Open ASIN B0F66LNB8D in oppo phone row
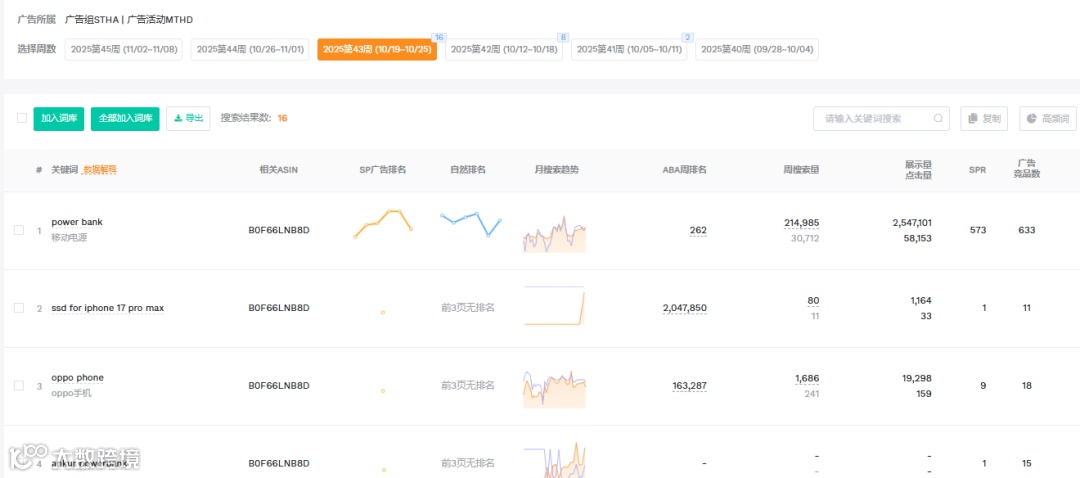Image resolution: width=1080 pixels, height=478 pixels. (x=279, y=386)
